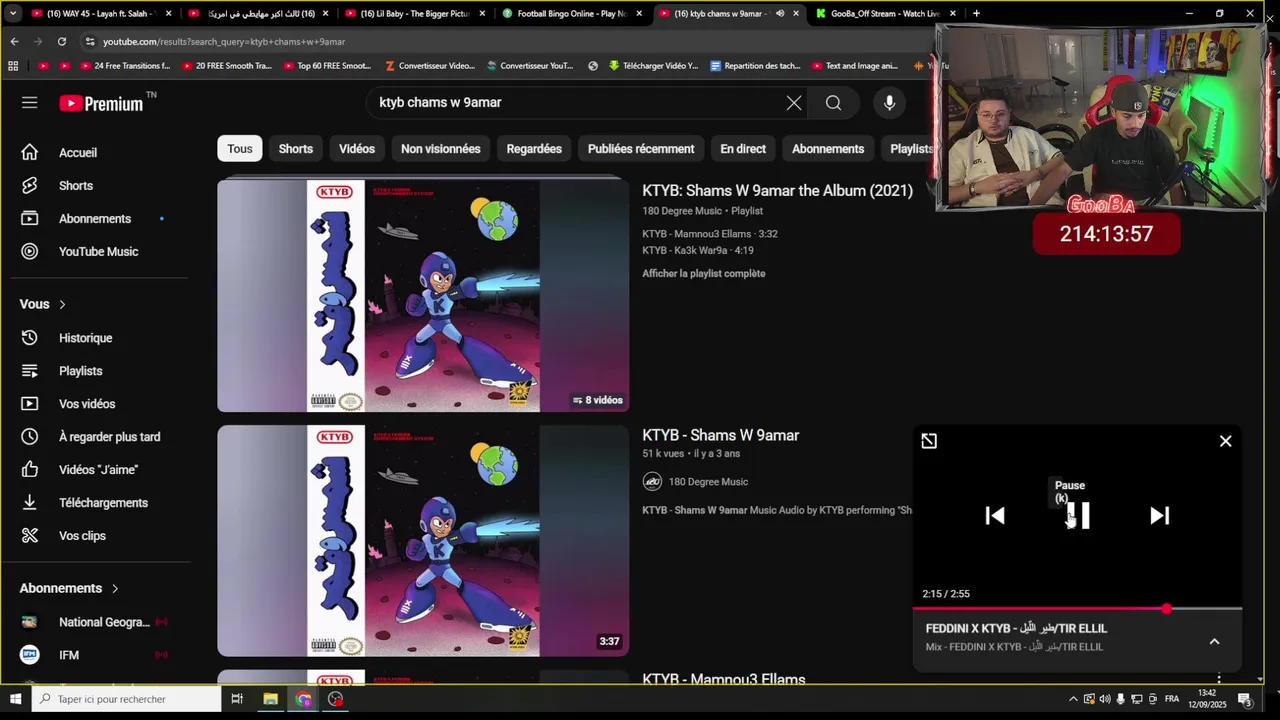Switch to Football Bingo Online tab
Image resolution: width=1280 pixels, height=720 pixels.
point(571,14)
